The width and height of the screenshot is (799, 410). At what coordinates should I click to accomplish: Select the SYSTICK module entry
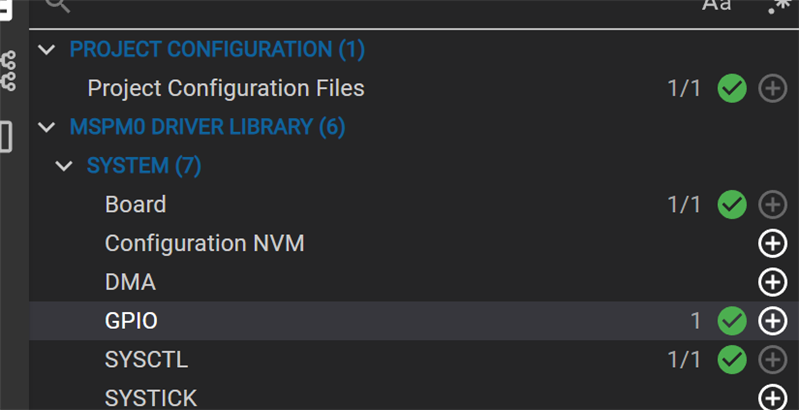tap(150, 397)
